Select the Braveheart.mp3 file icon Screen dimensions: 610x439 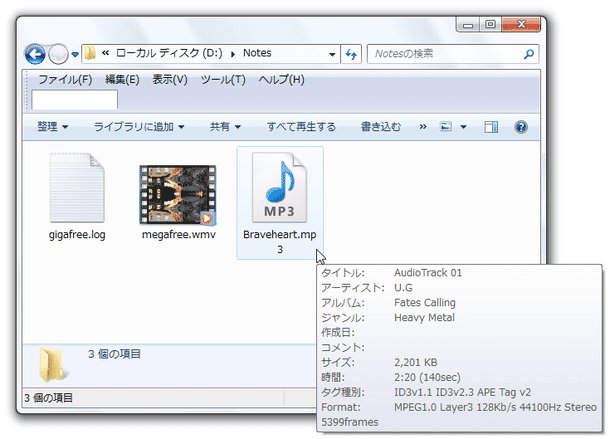coord(279,187)
